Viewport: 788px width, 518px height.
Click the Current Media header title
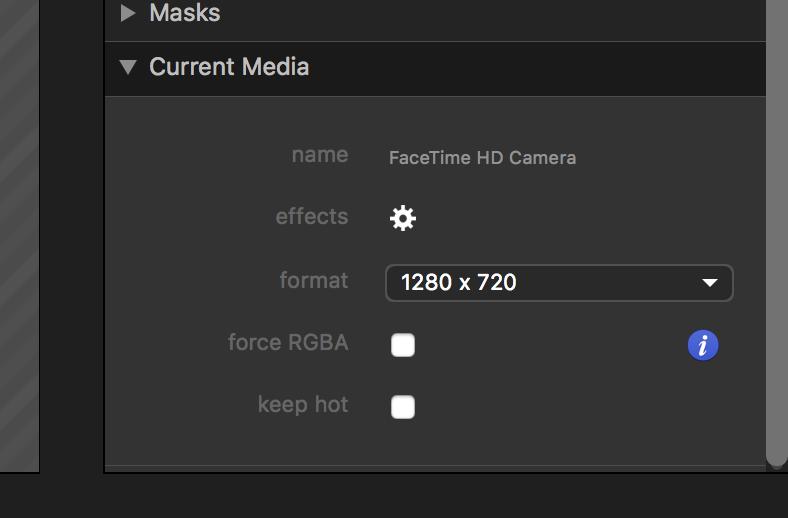click(x=229, y=67)
